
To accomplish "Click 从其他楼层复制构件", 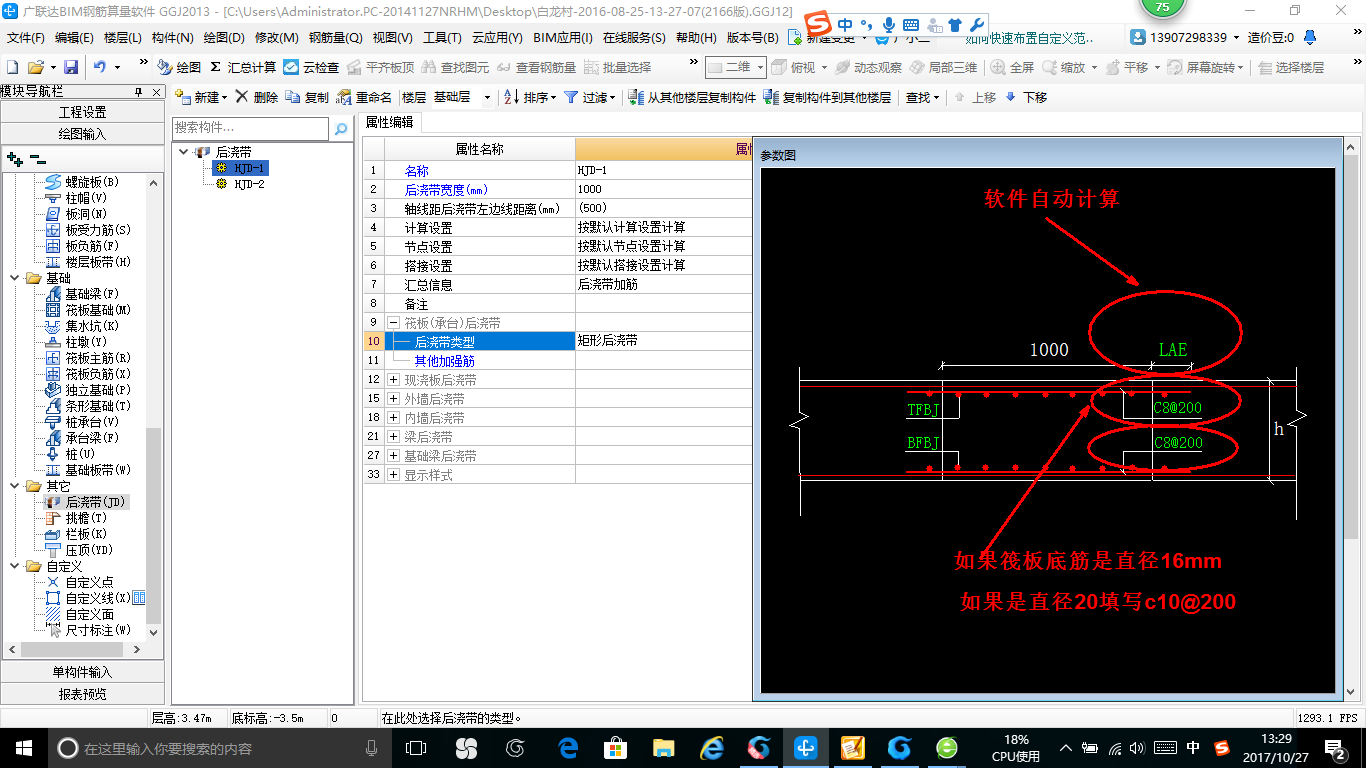I will pyautogui.click(x=692, y=97).
